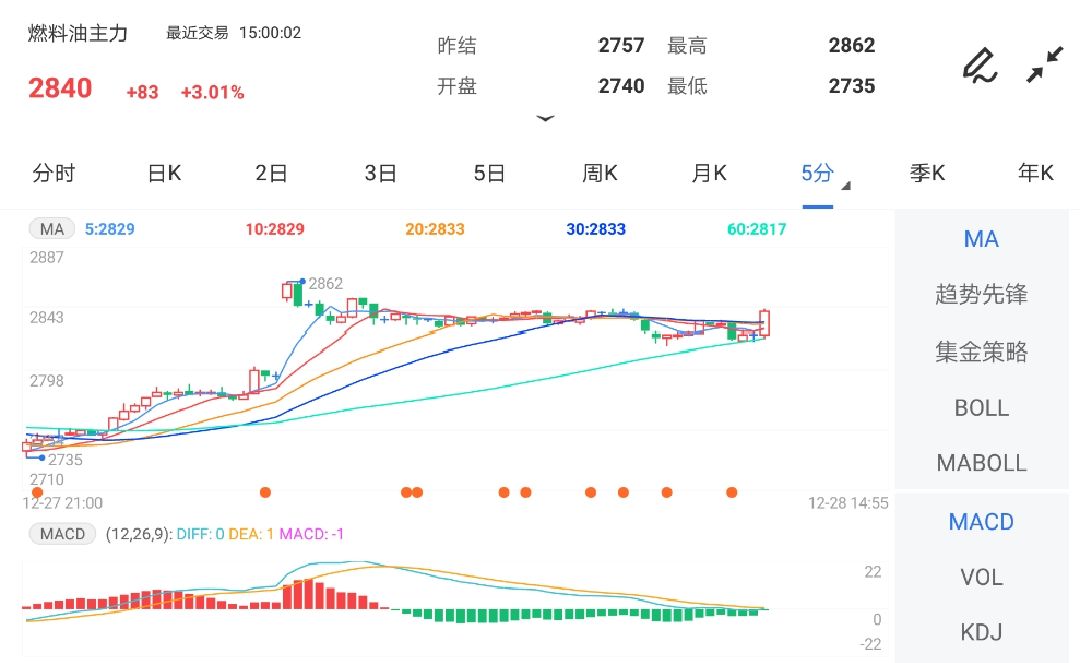Click the 开盘 value 2740
This screenshot has width=1080, height=663.
tap(621, 86)
